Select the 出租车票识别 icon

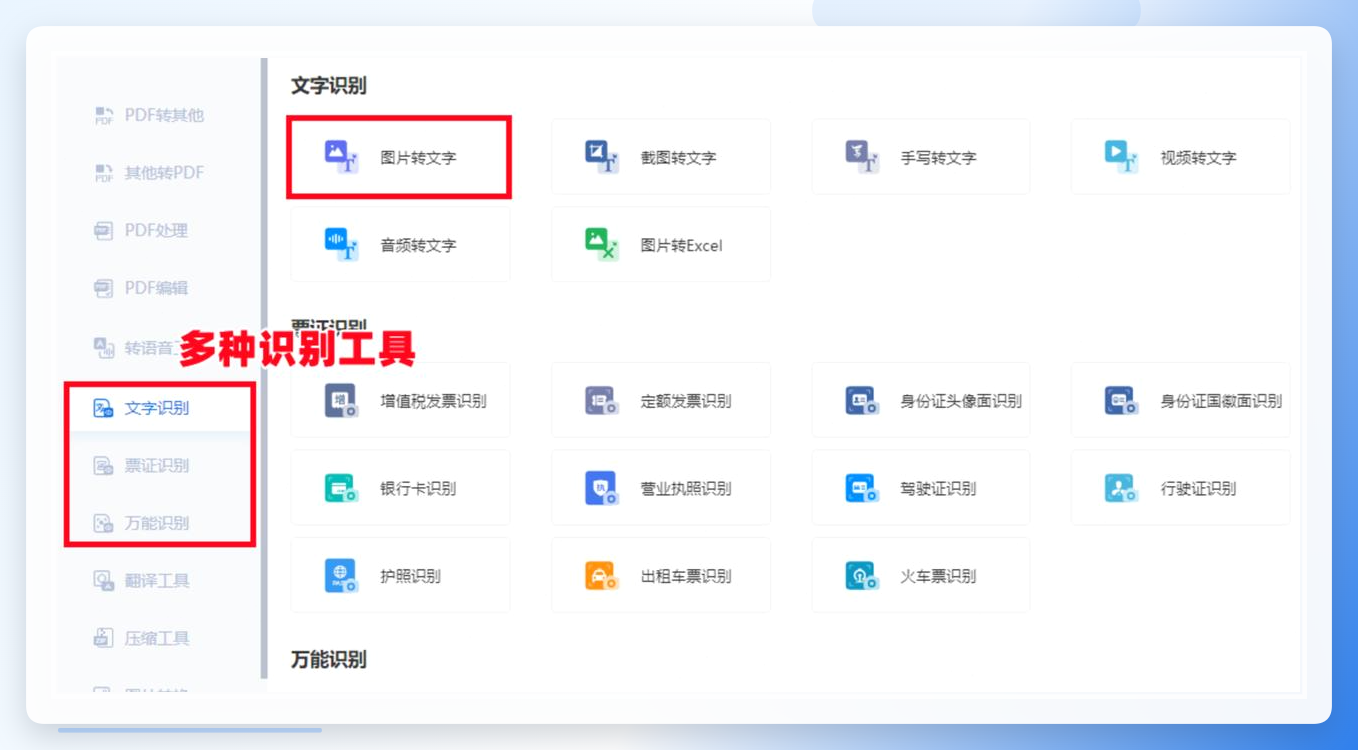click(x=602, y=576)
